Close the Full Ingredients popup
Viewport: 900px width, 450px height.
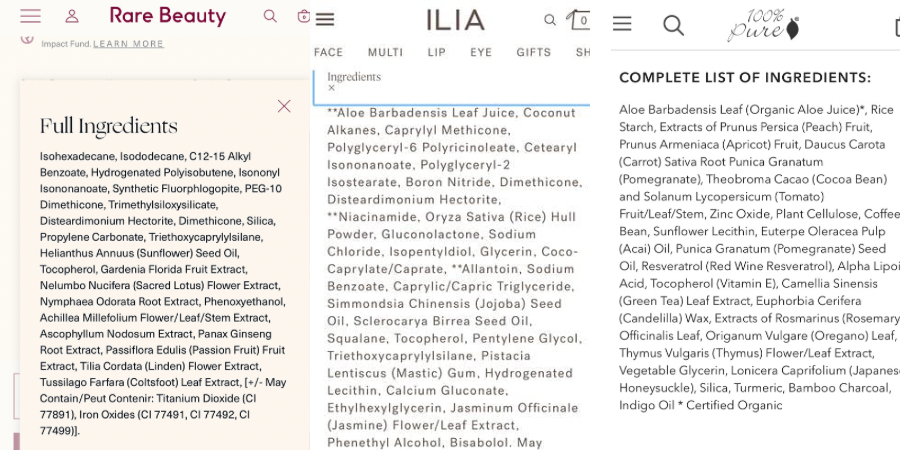pos(284,106)
